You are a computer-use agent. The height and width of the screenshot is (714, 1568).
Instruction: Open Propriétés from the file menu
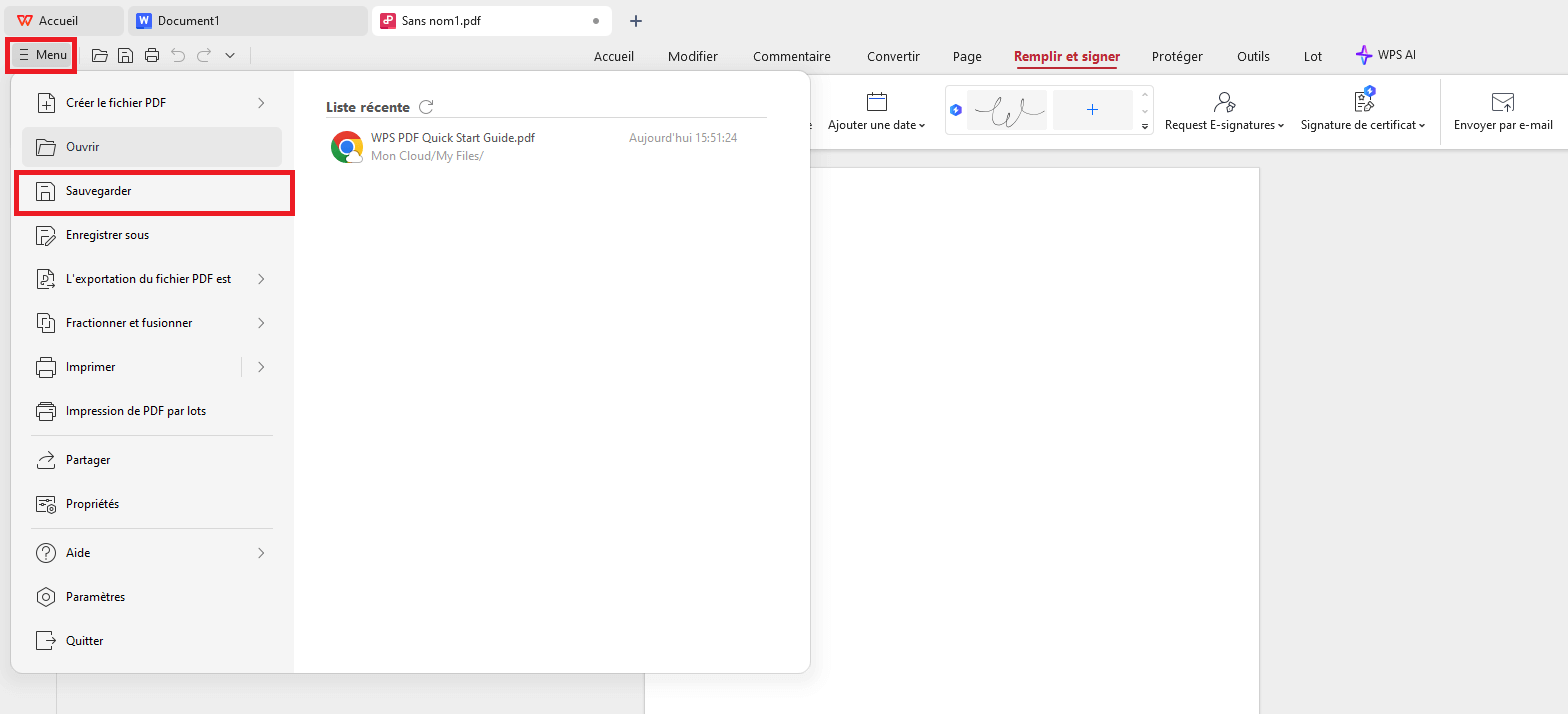click(152, 504)
